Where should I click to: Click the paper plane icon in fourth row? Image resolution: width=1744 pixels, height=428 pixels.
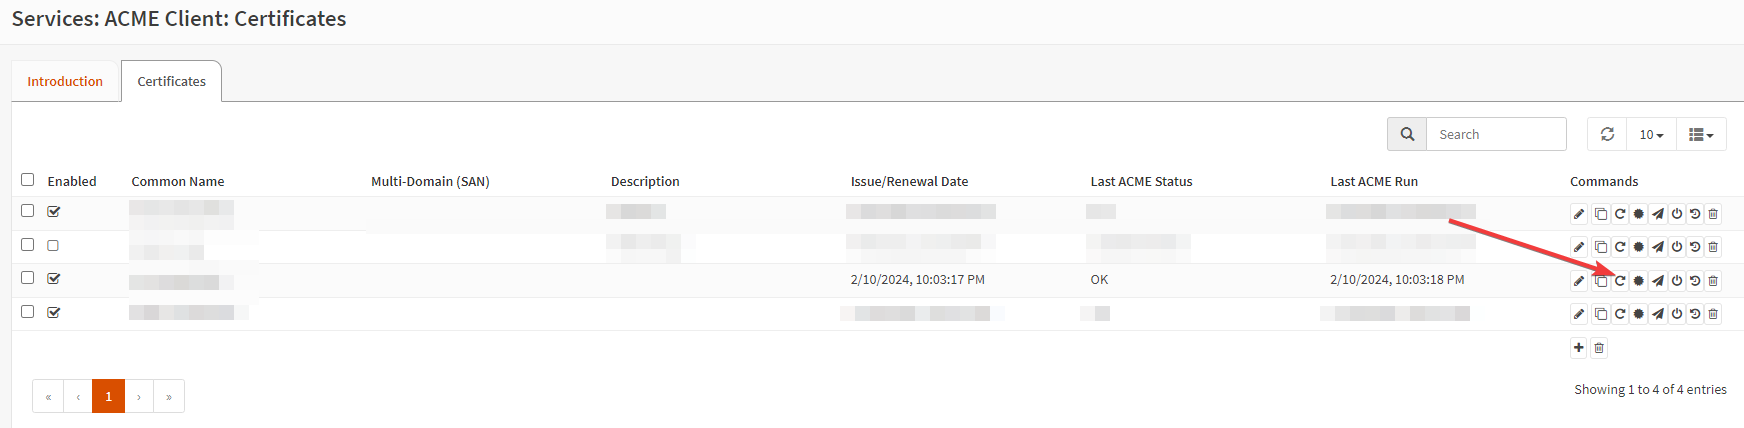coord(1657,314)
